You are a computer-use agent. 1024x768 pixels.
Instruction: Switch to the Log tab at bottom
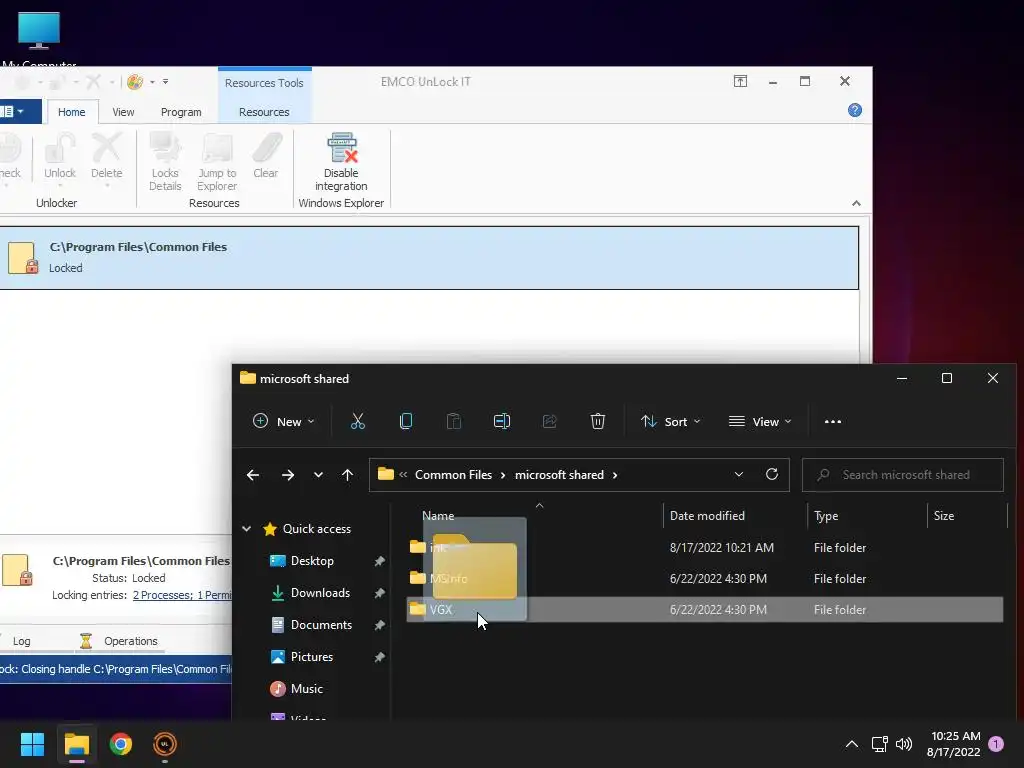pos(22,641)
